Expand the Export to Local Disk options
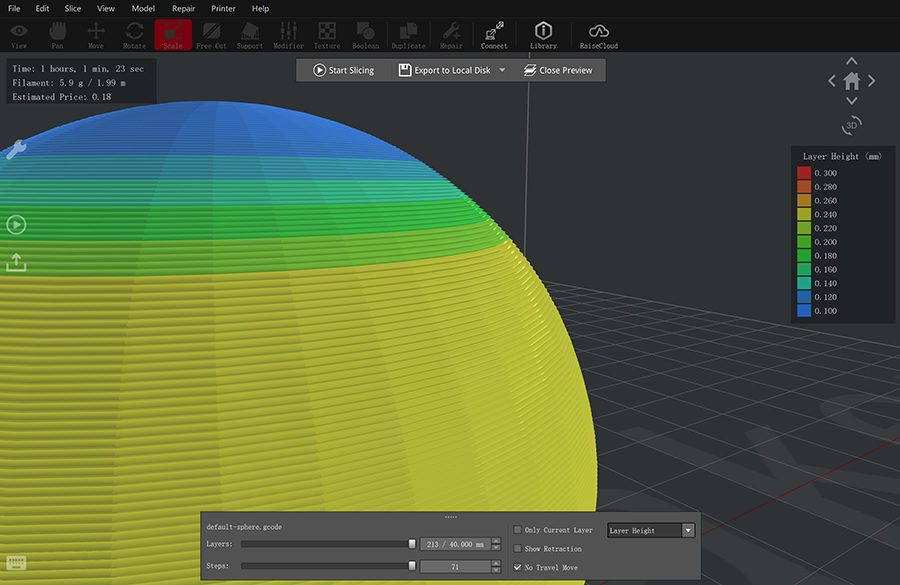The width and height of the screenshot is (900, 585). [x=502, y=70]
